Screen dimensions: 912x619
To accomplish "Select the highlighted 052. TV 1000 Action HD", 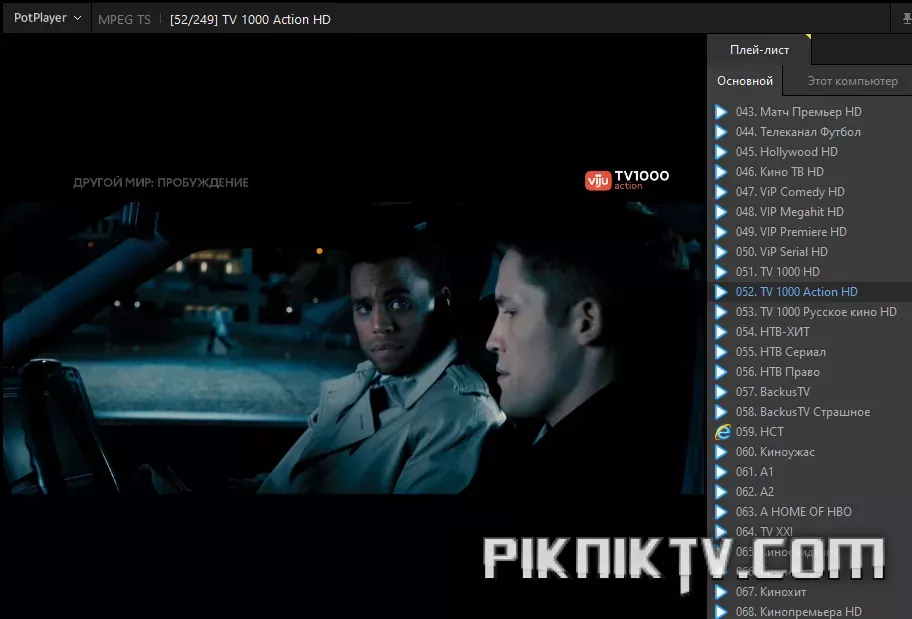I will coord(810,292).
